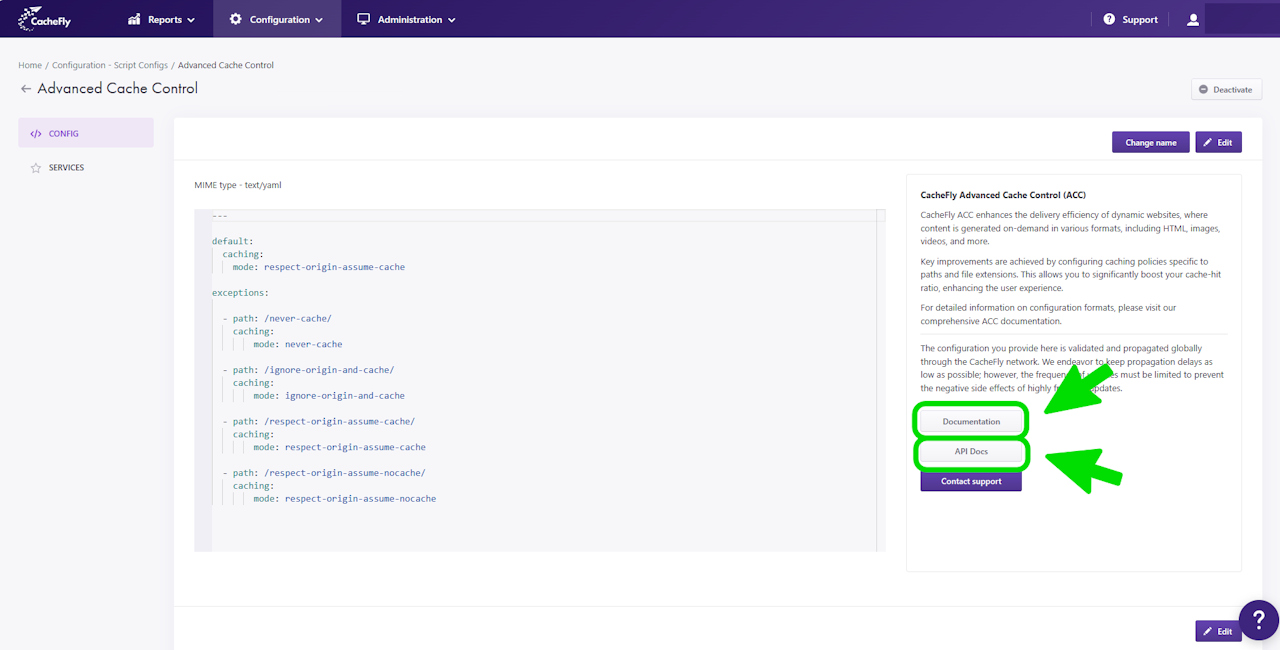Select the CONFIG sidebar tab
Viewport: 1280px width, 650px height.
click(86, 133)
